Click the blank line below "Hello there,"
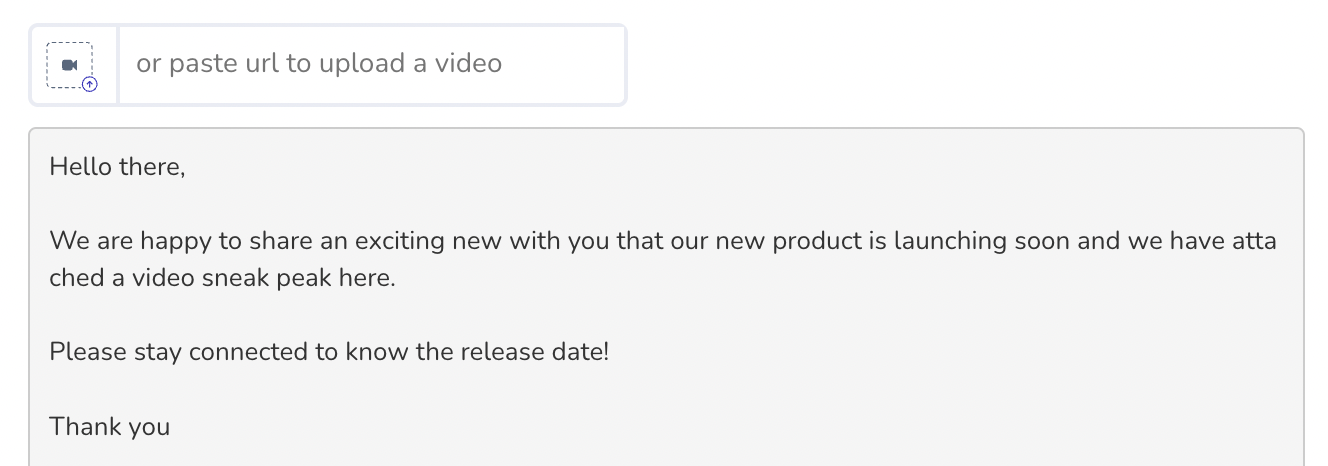 tap(666, 204)
